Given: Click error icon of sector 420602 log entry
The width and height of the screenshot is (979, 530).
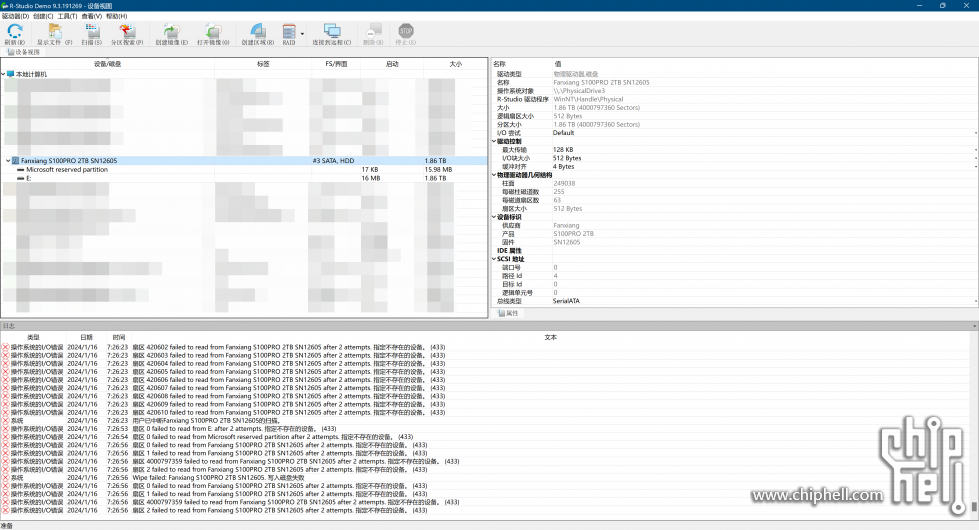Looking at the screenshot, I should [5, 347].
